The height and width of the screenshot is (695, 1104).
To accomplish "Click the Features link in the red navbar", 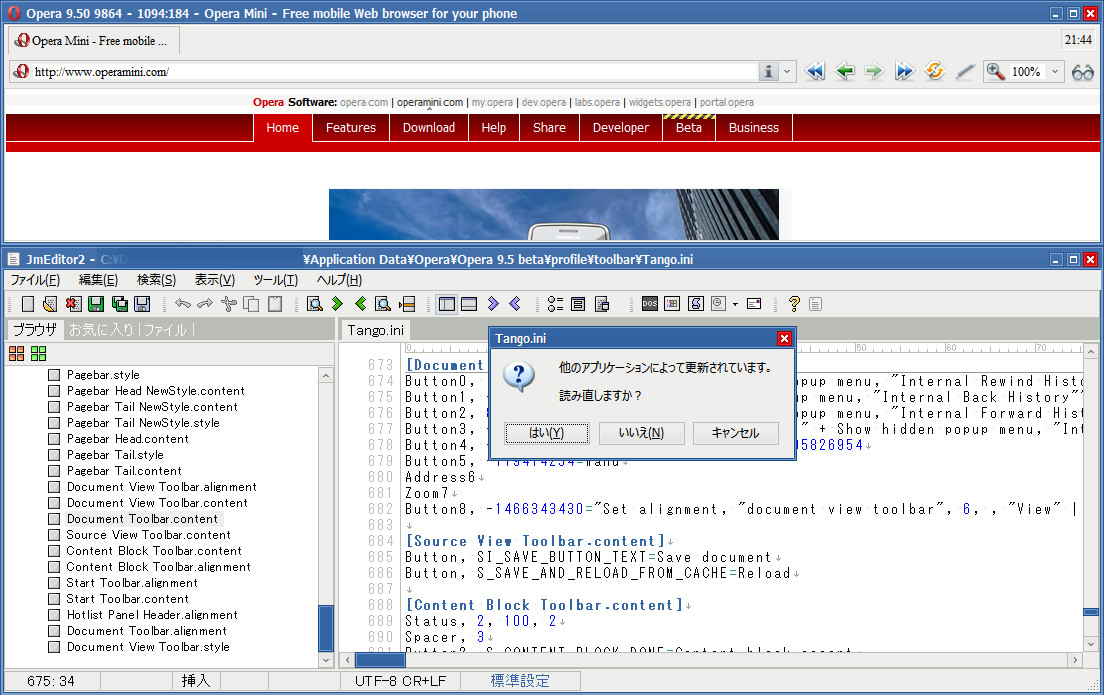I will (351, 127).
